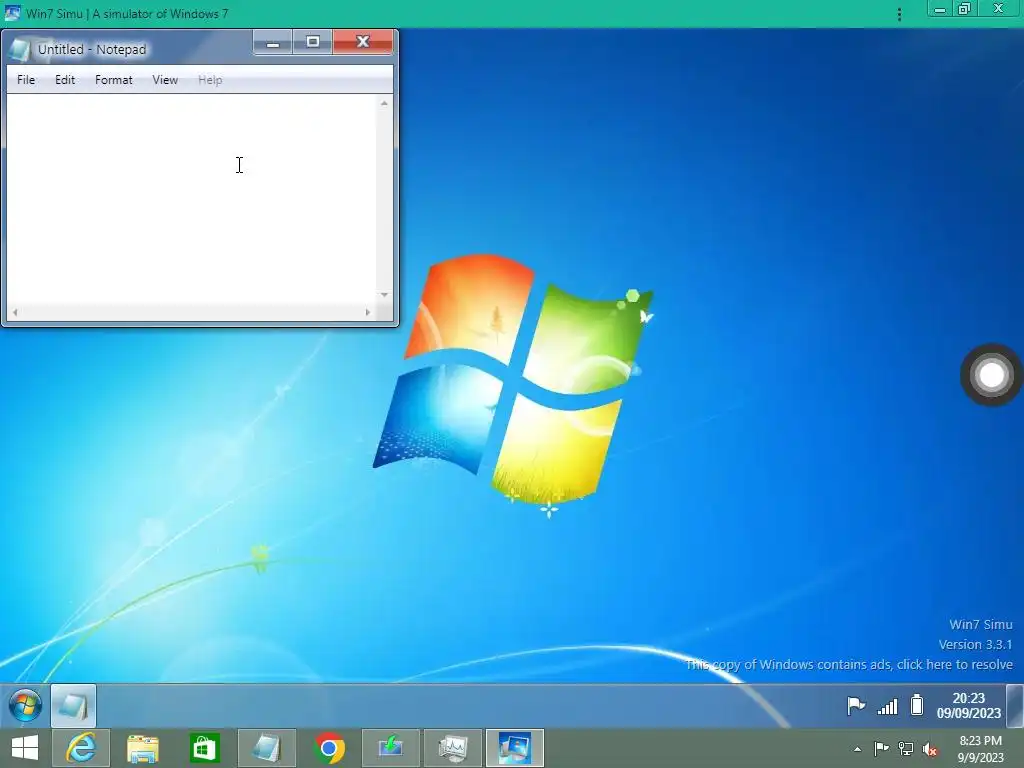Screen dimensions: 1024x768
Task: Open the notepad app in host taskbar
Action: click(x=266, y=748)
